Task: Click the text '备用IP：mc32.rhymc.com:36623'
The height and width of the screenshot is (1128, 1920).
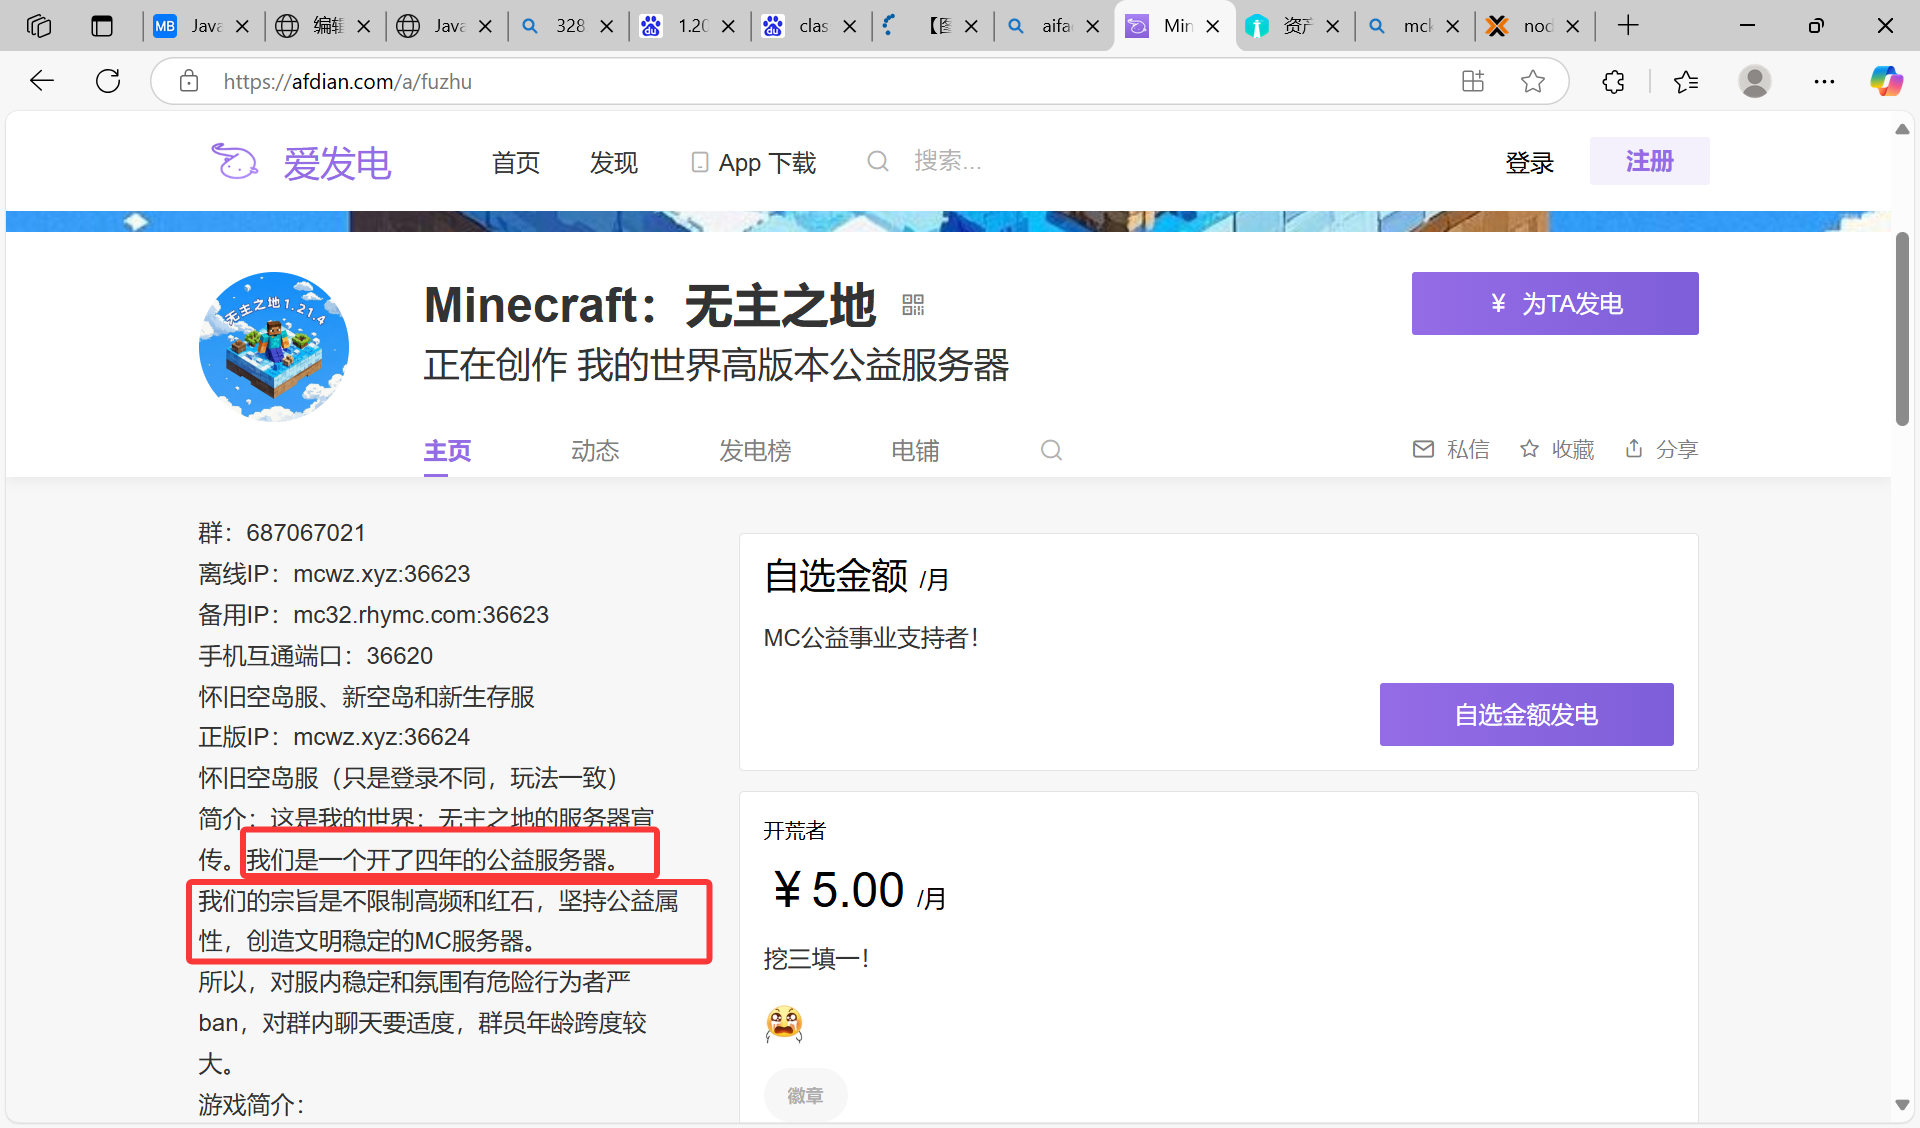Action: tap(373, 615)
